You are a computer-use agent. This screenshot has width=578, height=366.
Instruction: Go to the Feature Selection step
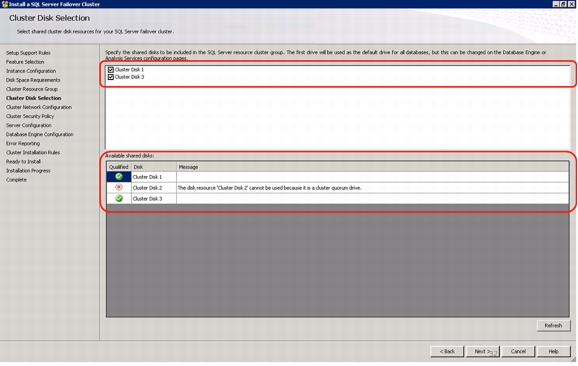click(25, 62)
